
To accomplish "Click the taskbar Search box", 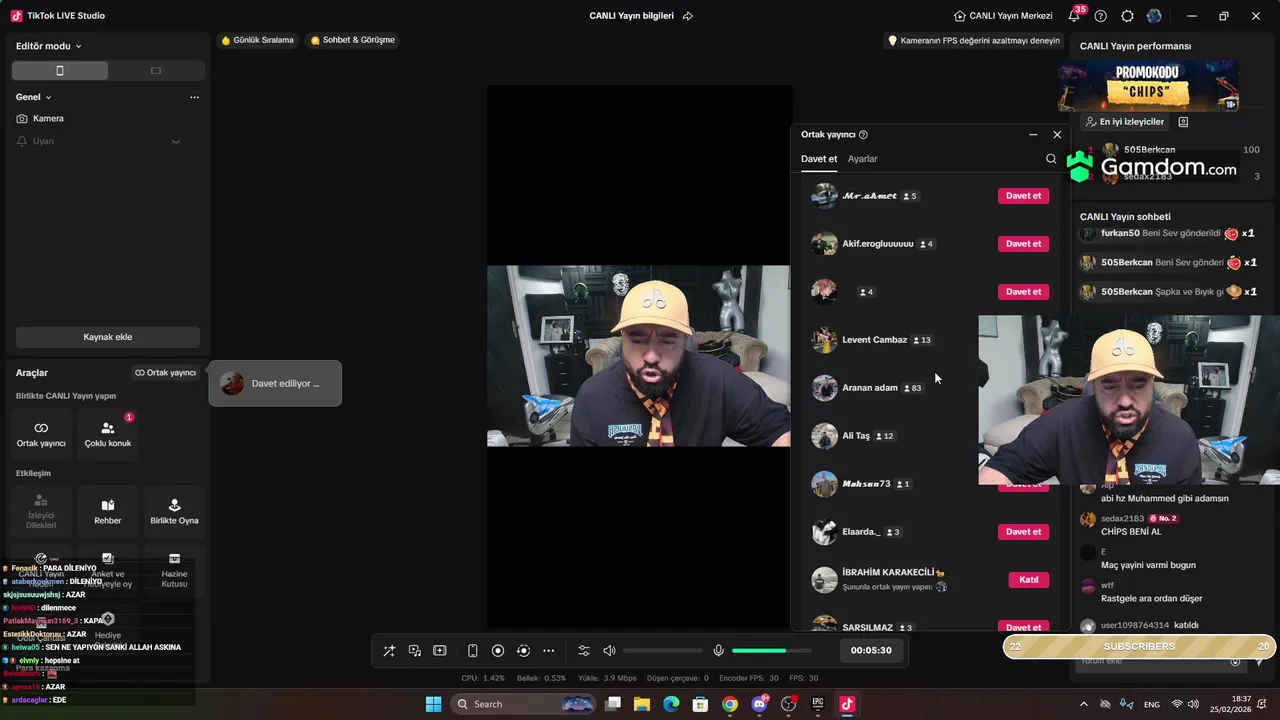I will tap(523, 704).
